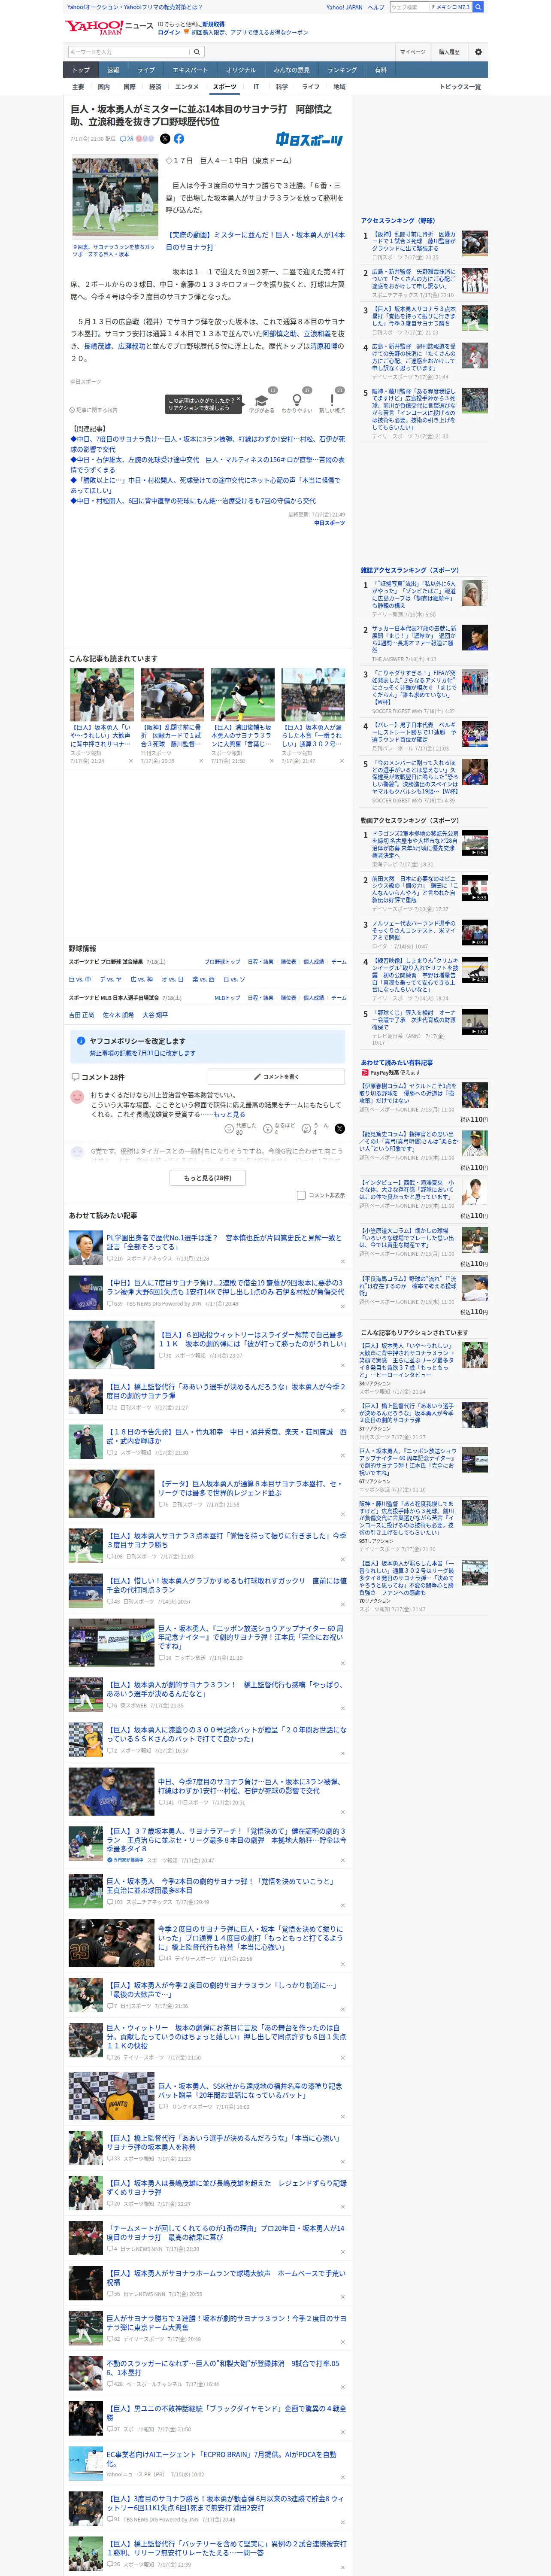Click the ログイン link
The width and height of the screenshot is (551, 2576).
(x=169, y=32)
